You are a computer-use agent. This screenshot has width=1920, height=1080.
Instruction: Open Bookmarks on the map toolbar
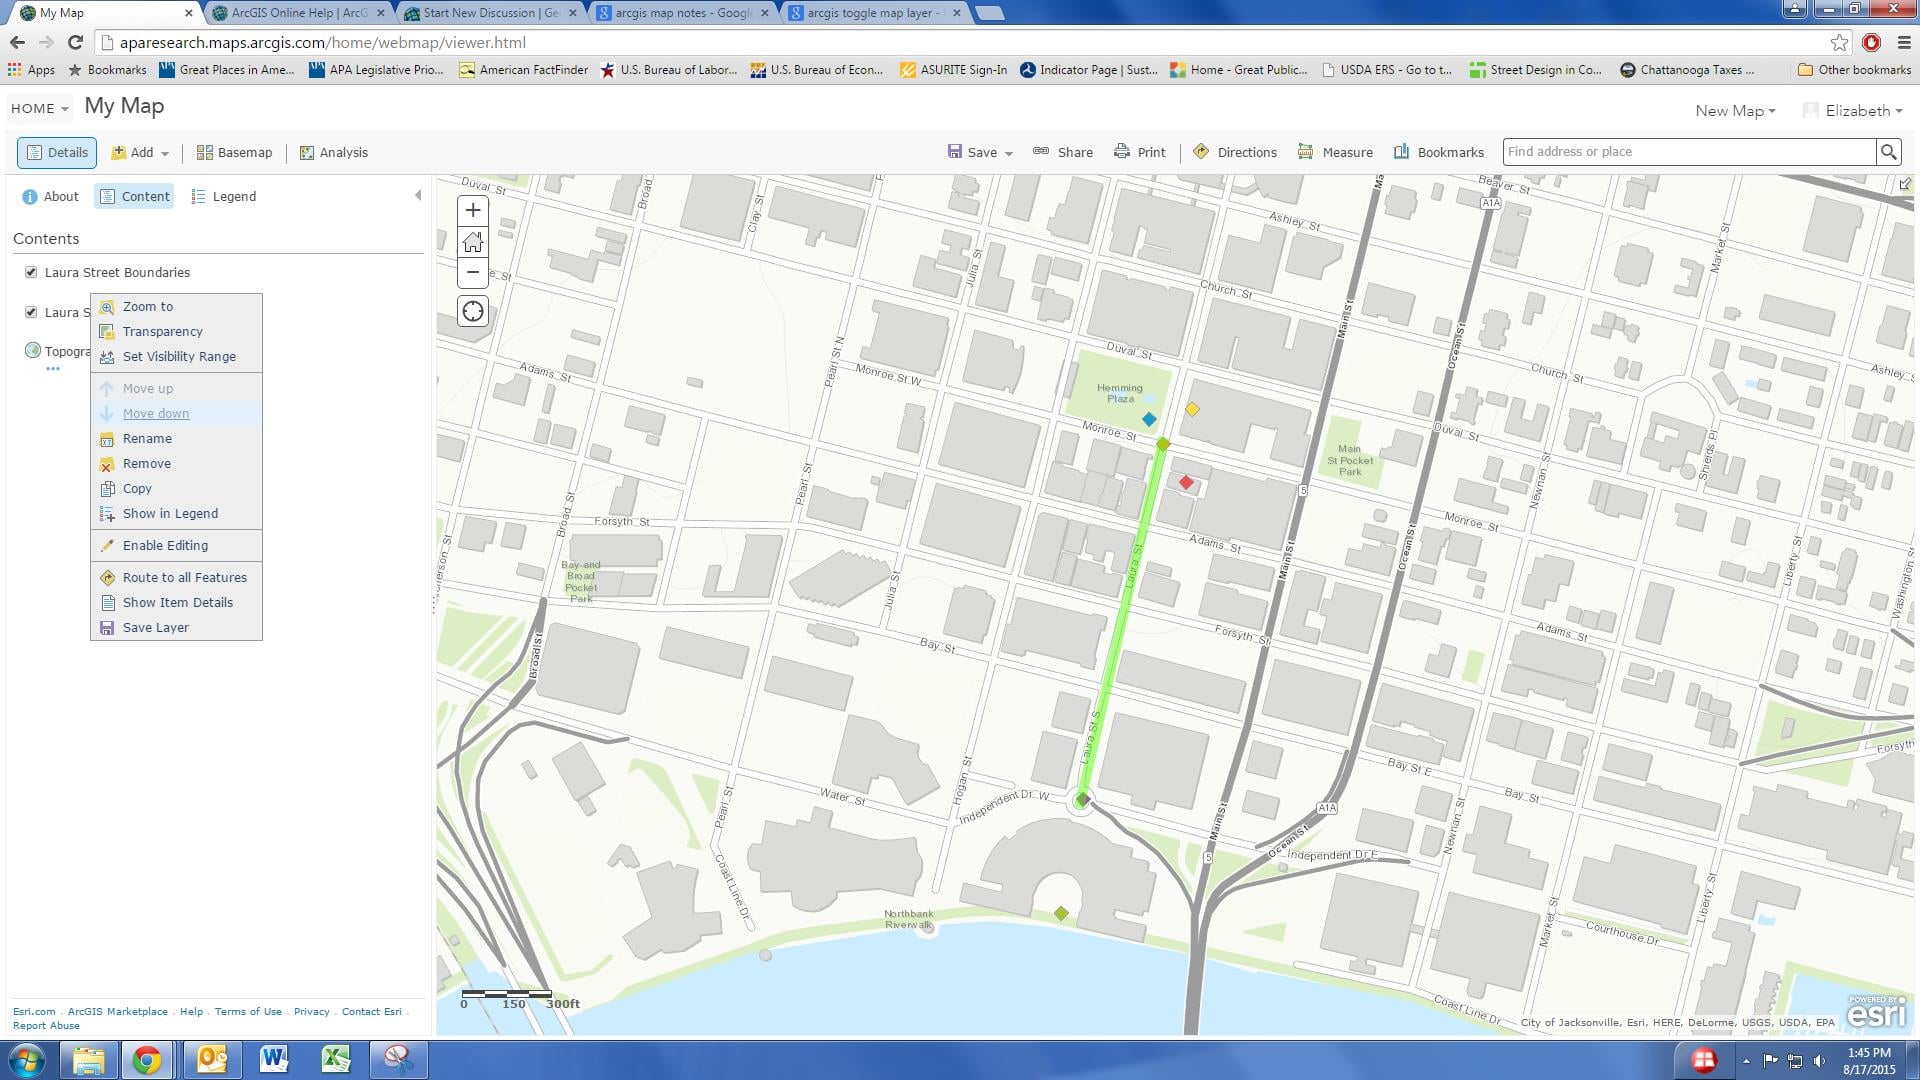tap(1439, 152)
